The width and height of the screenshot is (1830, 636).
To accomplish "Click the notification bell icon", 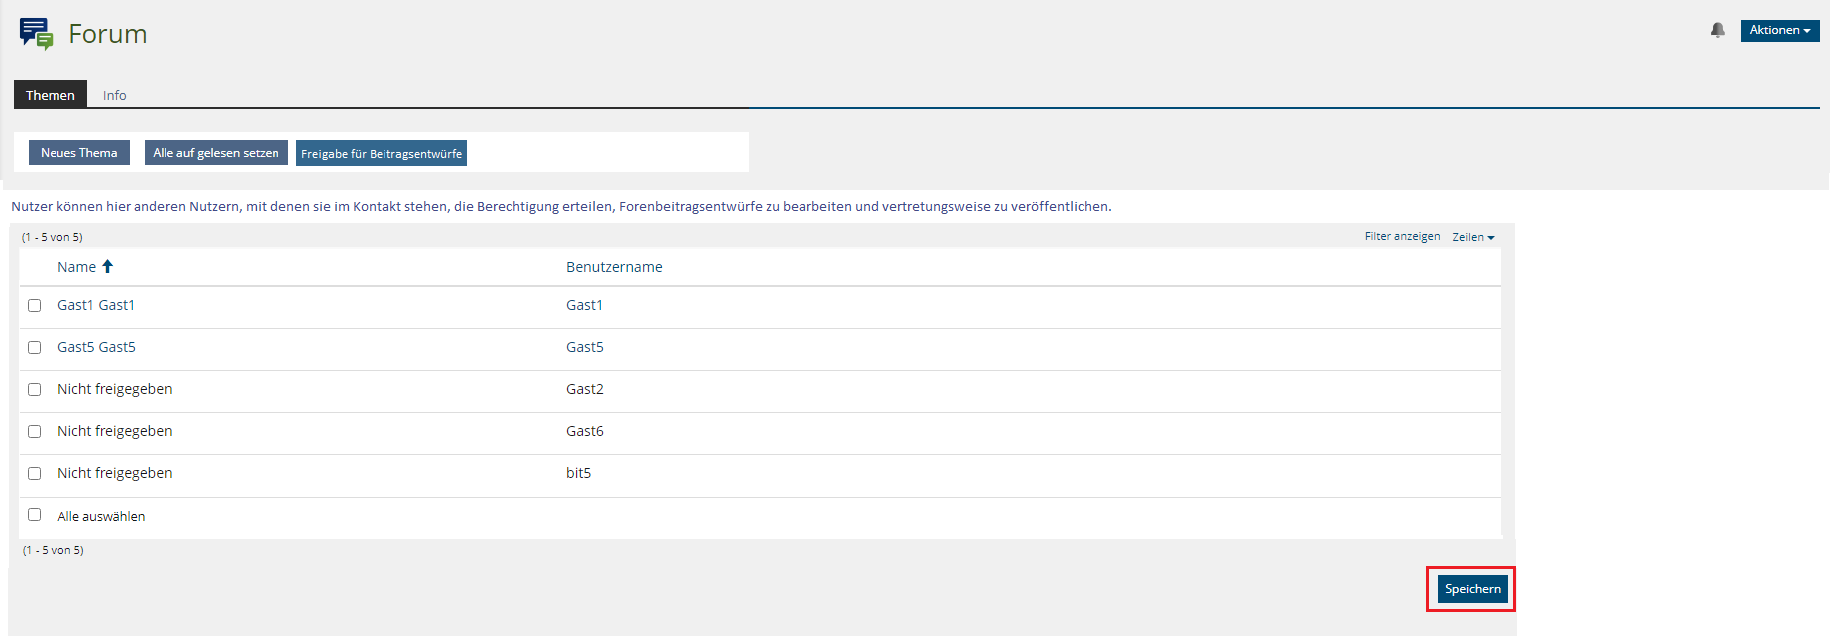I will click(x=1717, y=30).
